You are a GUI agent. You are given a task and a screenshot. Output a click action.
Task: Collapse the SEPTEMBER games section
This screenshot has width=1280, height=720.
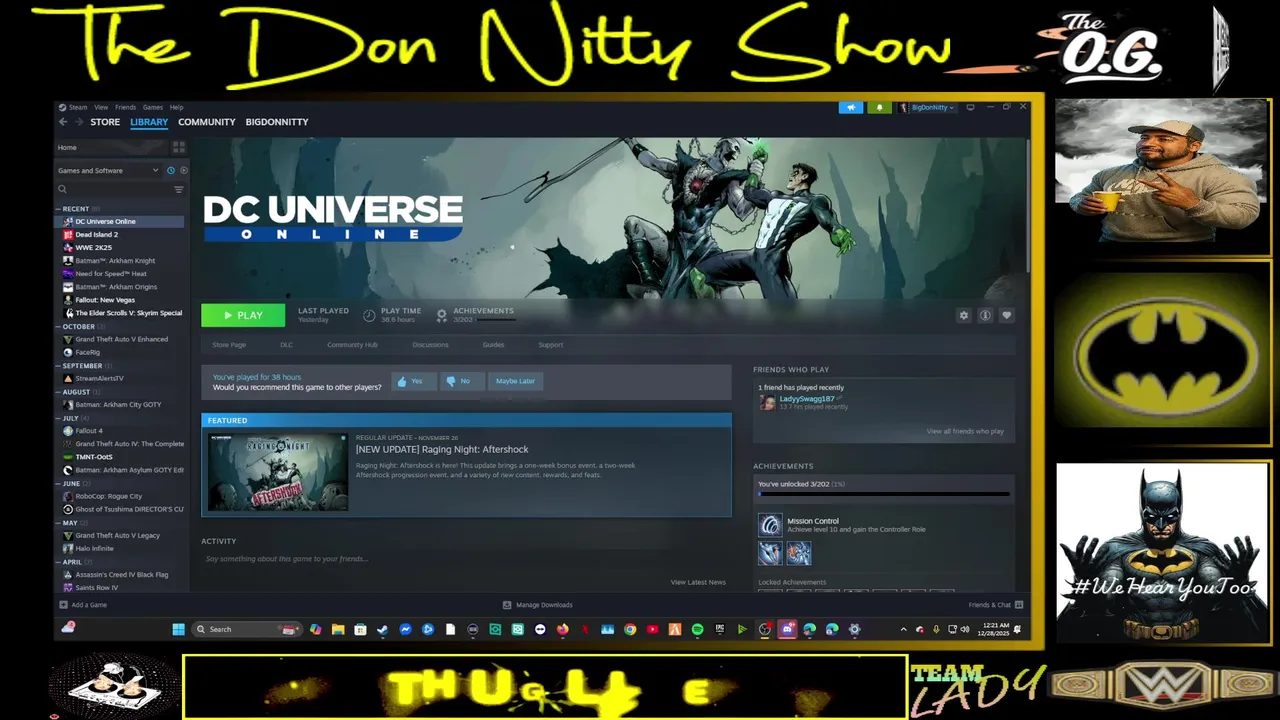[58, 366]
